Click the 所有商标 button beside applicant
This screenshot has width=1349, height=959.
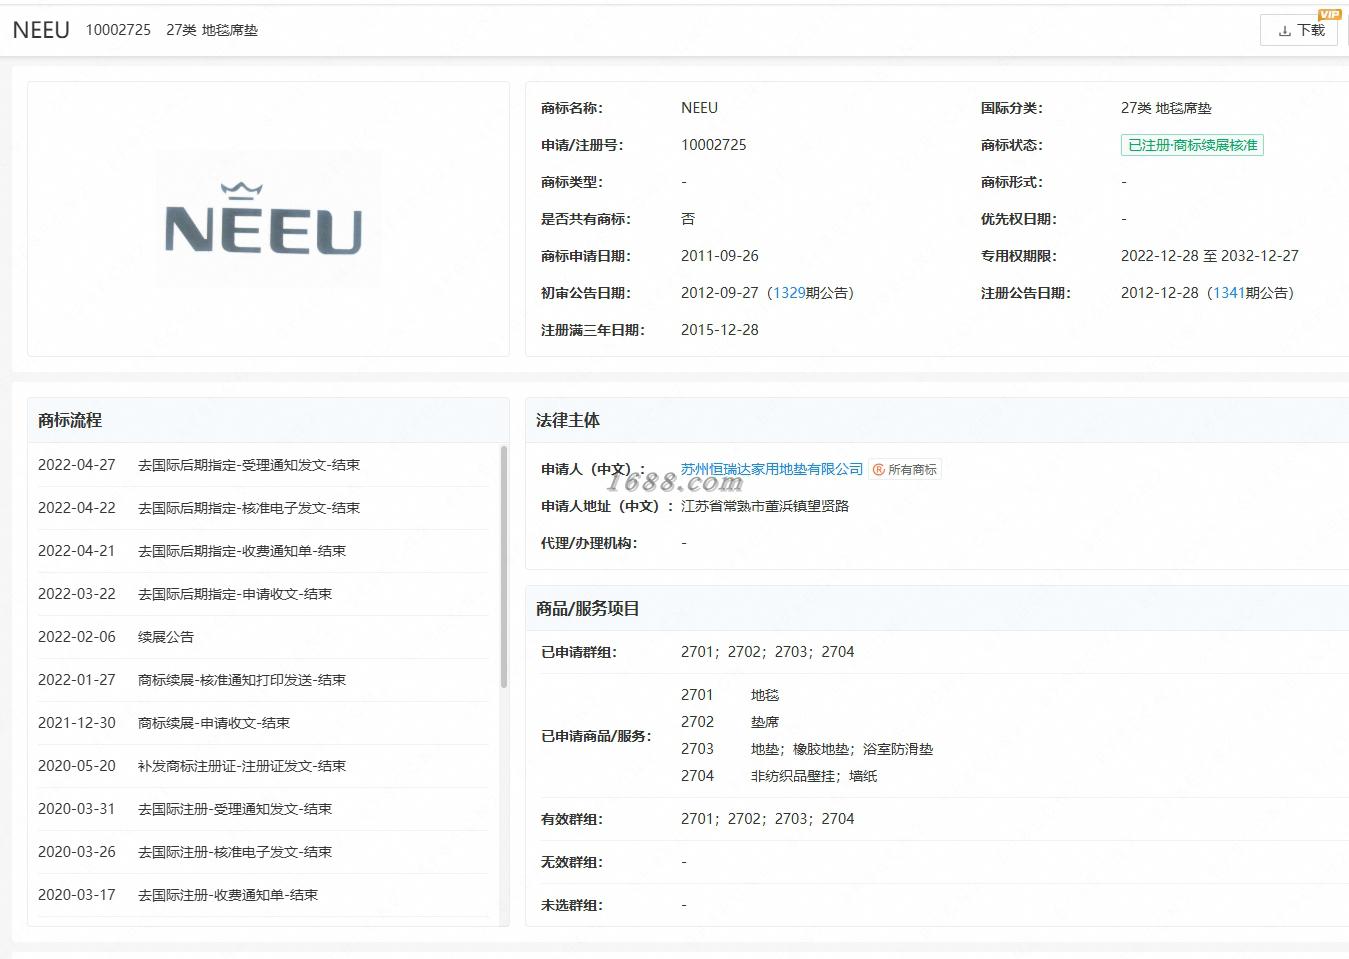tap(905, 469)
